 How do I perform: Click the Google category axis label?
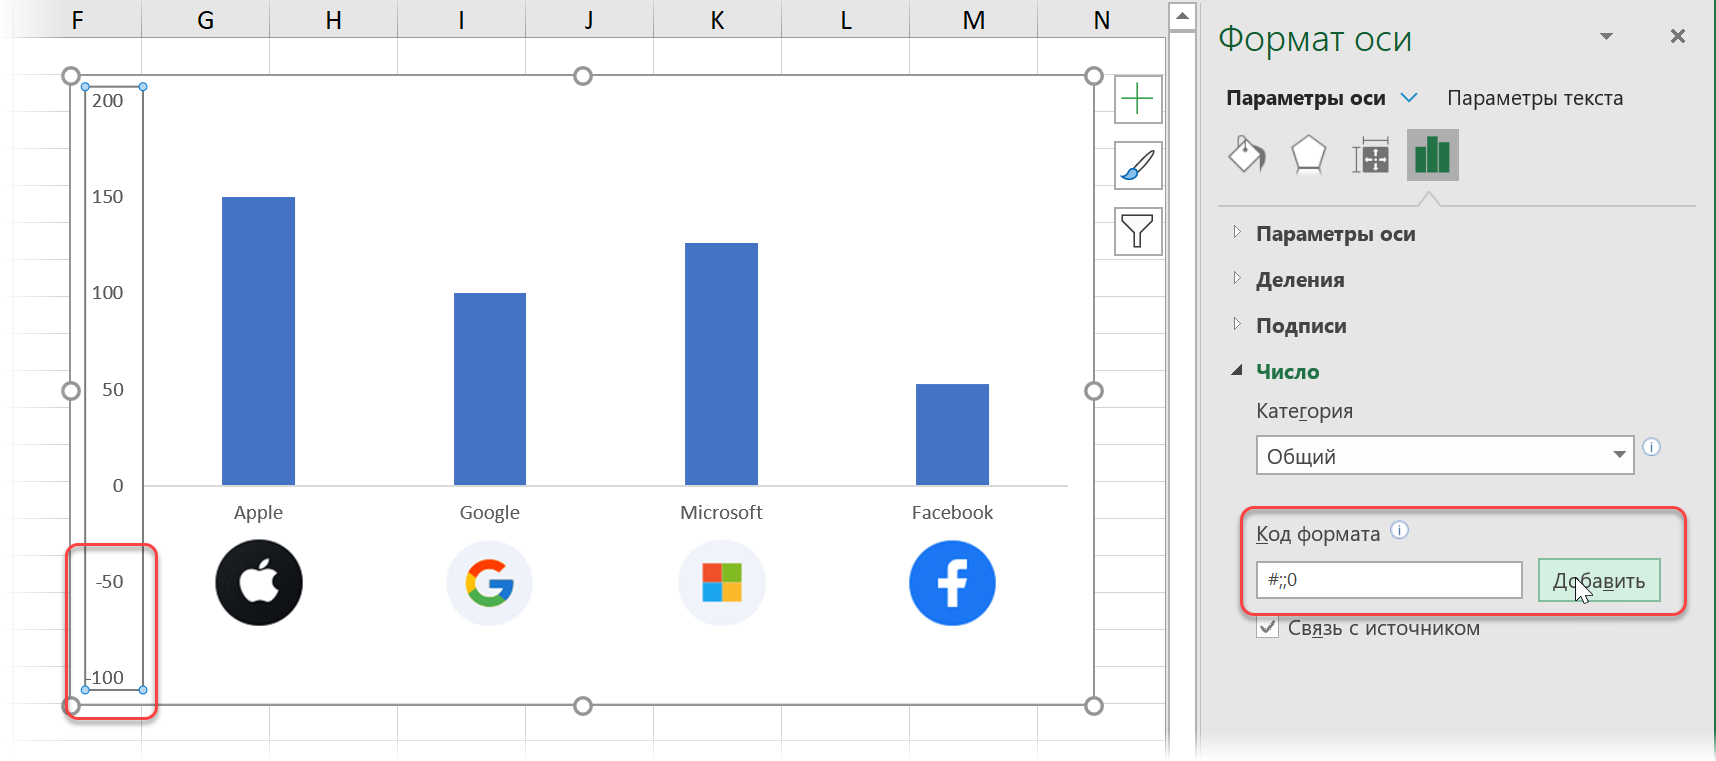click(x=490, y=513)
